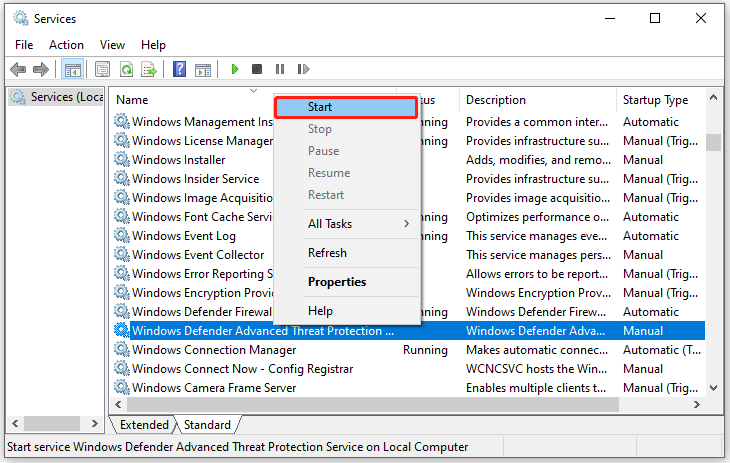Click the vertical scrollbar thumb
730x463 pixels.
point(713,143)
